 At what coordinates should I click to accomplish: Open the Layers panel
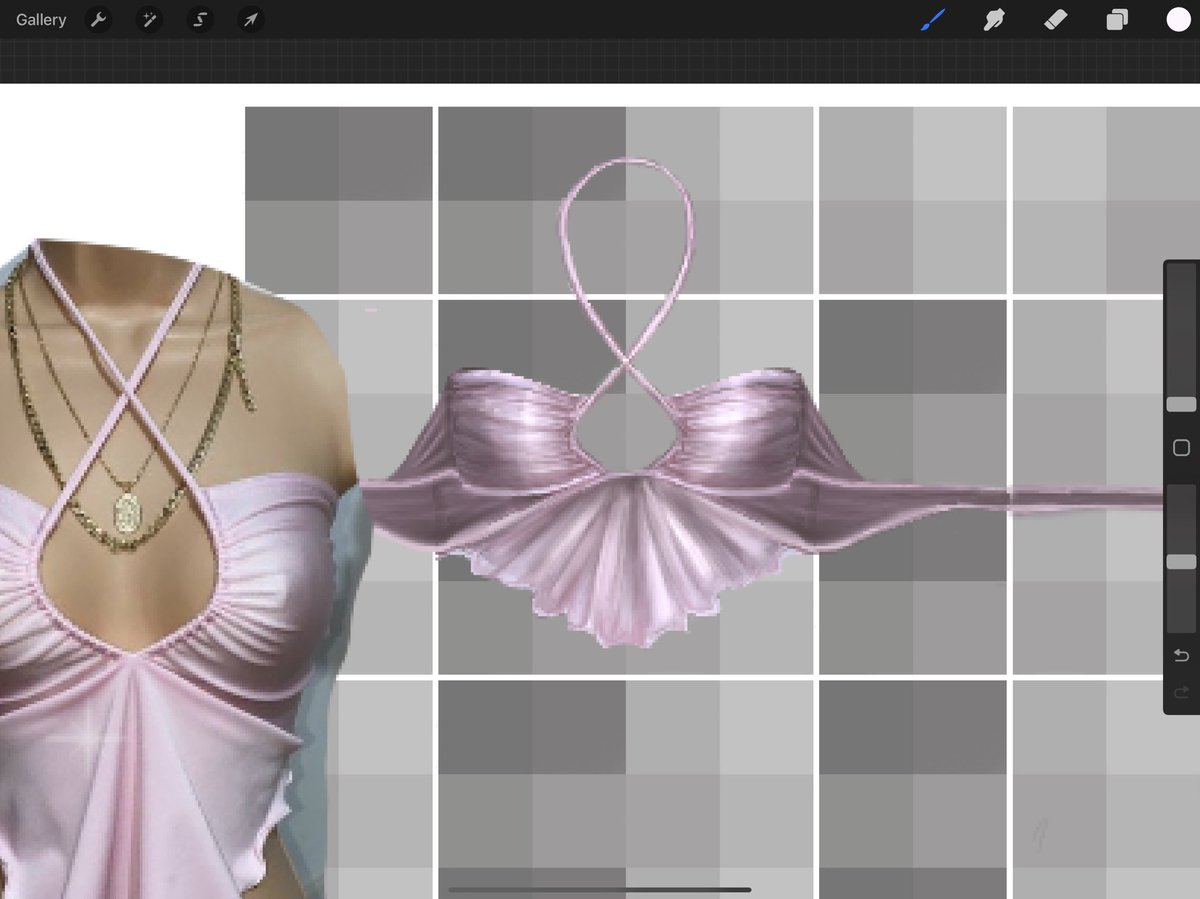pyautogui.click(x=1117, y=20)
